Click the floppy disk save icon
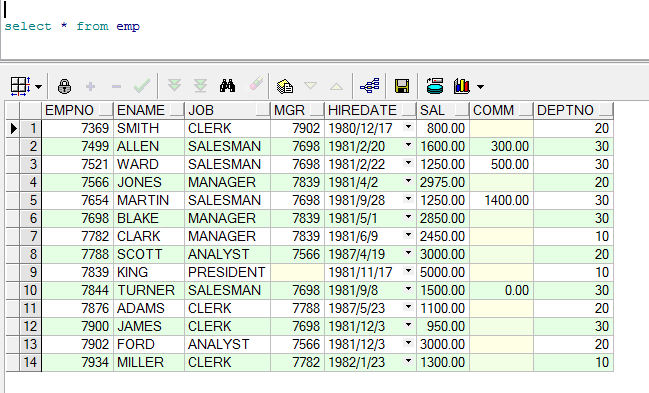The height and width of the screenshot is (393, 649). pos(402,86)
